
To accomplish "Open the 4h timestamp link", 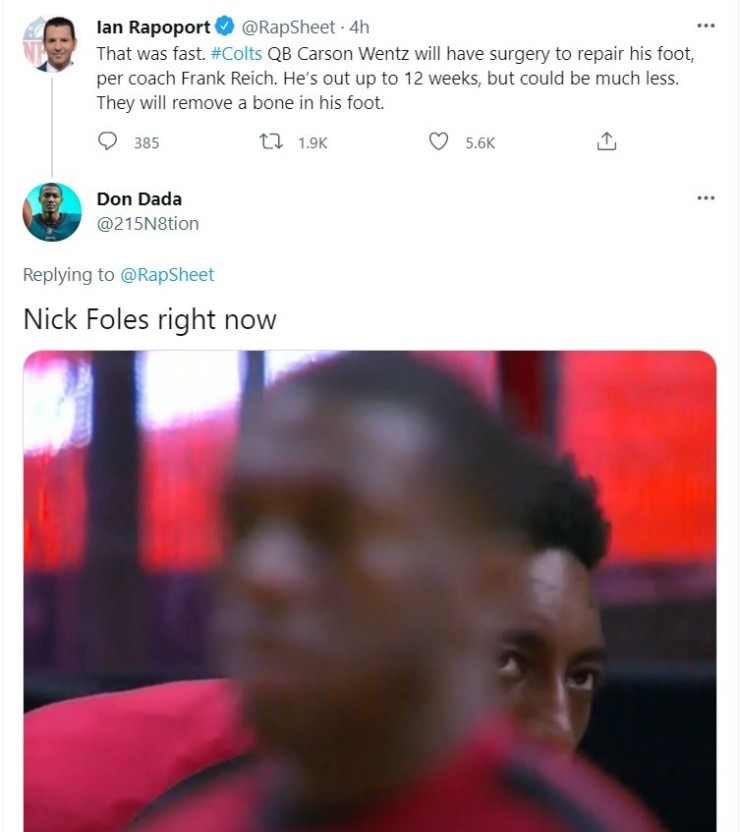I will [x=359, y=27].
